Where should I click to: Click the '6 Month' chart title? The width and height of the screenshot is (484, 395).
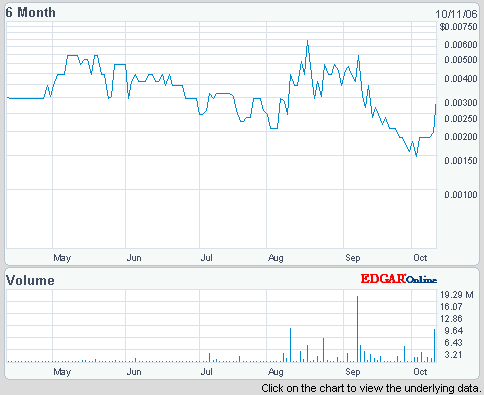[x=30, y=13]
